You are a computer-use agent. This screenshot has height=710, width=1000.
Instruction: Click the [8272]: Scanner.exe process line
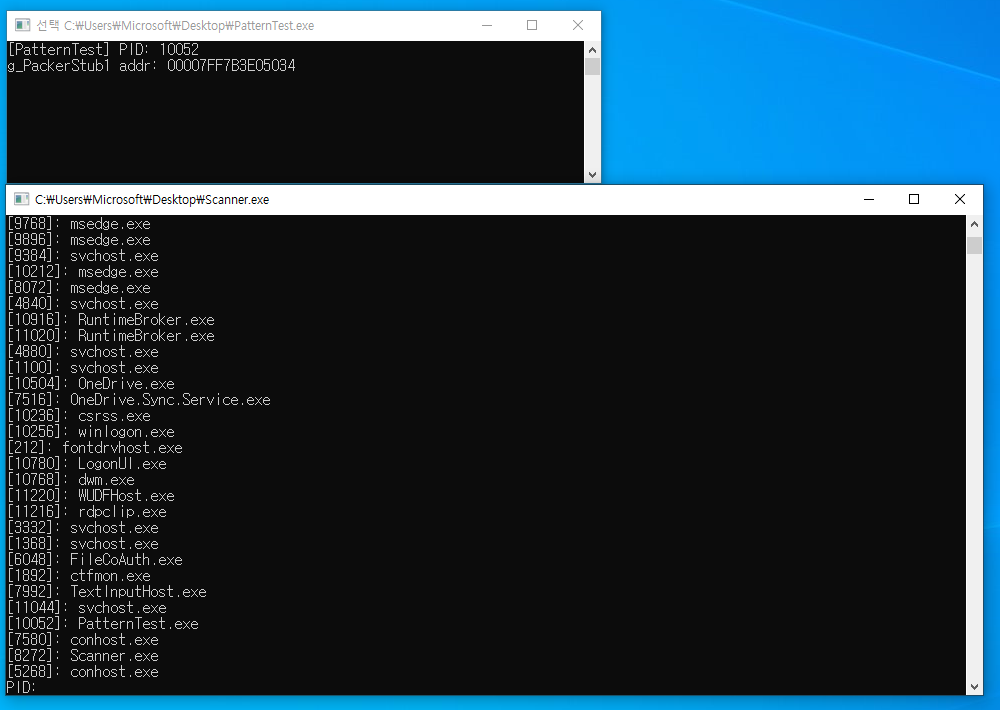pyautogui.click(x=83, y=656)
